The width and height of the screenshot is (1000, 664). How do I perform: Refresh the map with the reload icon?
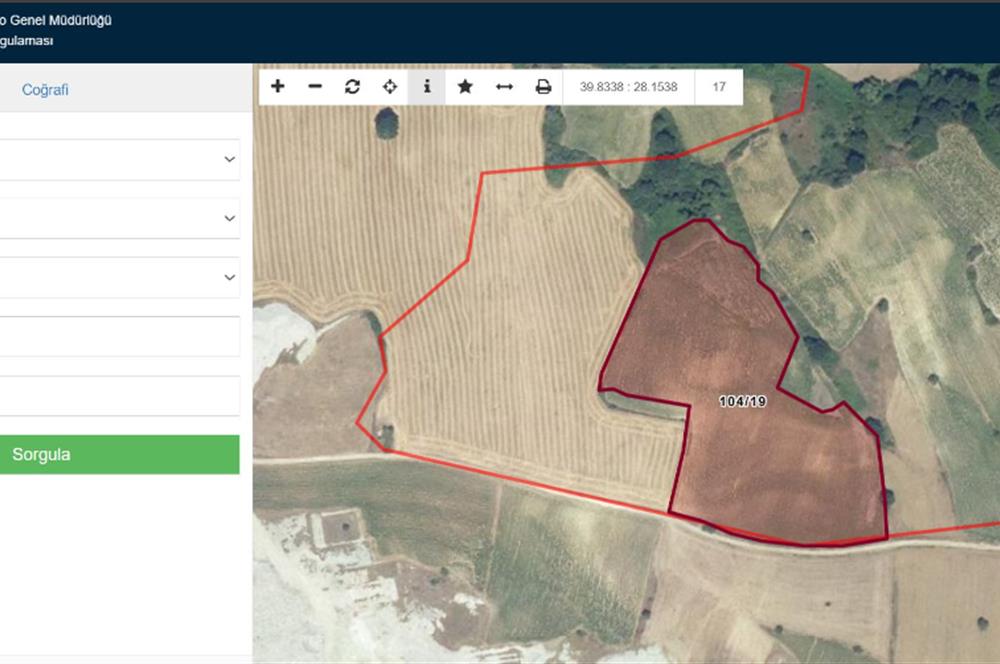[352, 87]
